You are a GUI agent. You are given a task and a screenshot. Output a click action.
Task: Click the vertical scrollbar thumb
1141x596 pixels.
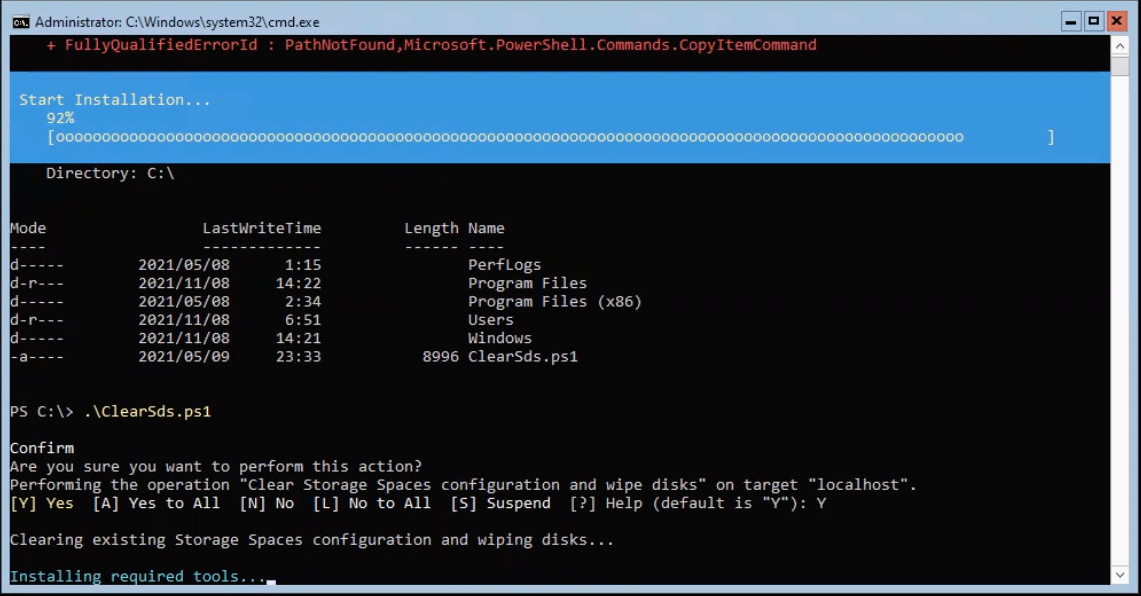click(1120, 65)
